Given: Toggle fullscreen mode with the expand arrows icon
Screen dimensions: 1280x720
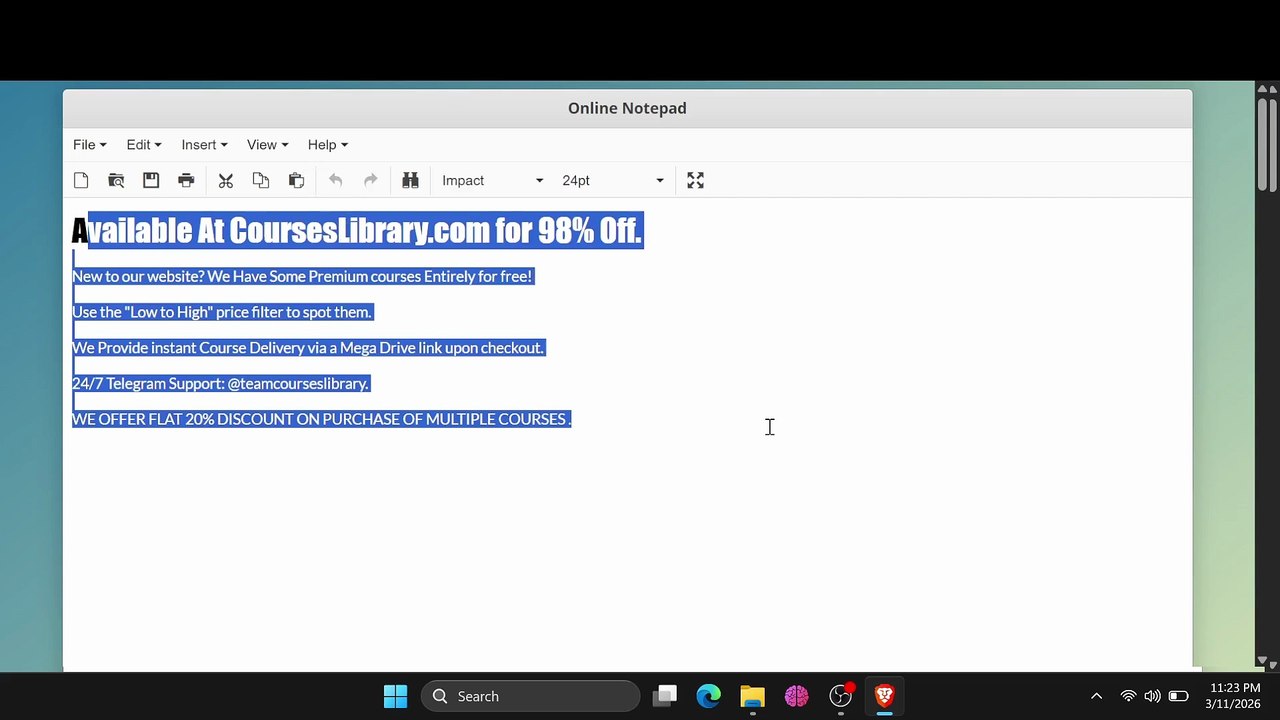Looking at the screenshot, I should pyautogui.click(x=696, y=180).
